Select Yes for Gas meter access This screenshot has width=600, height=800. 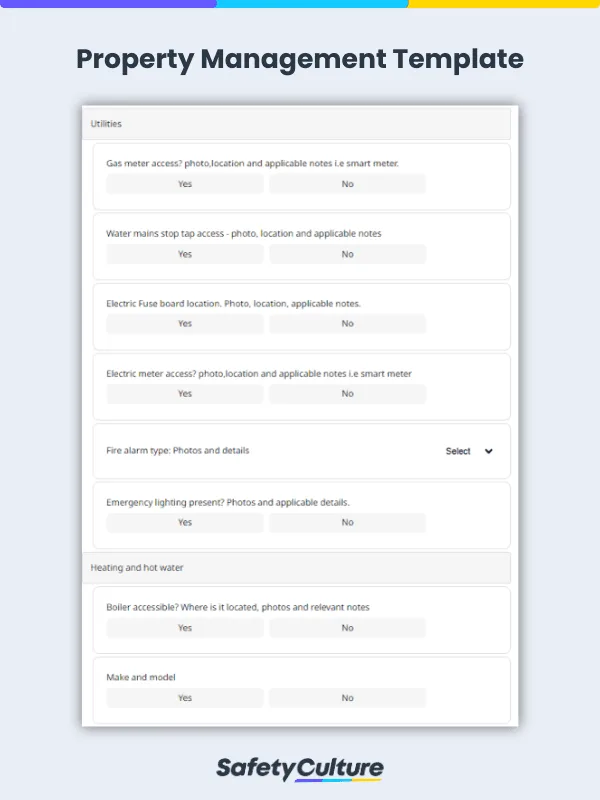(185, 184)
